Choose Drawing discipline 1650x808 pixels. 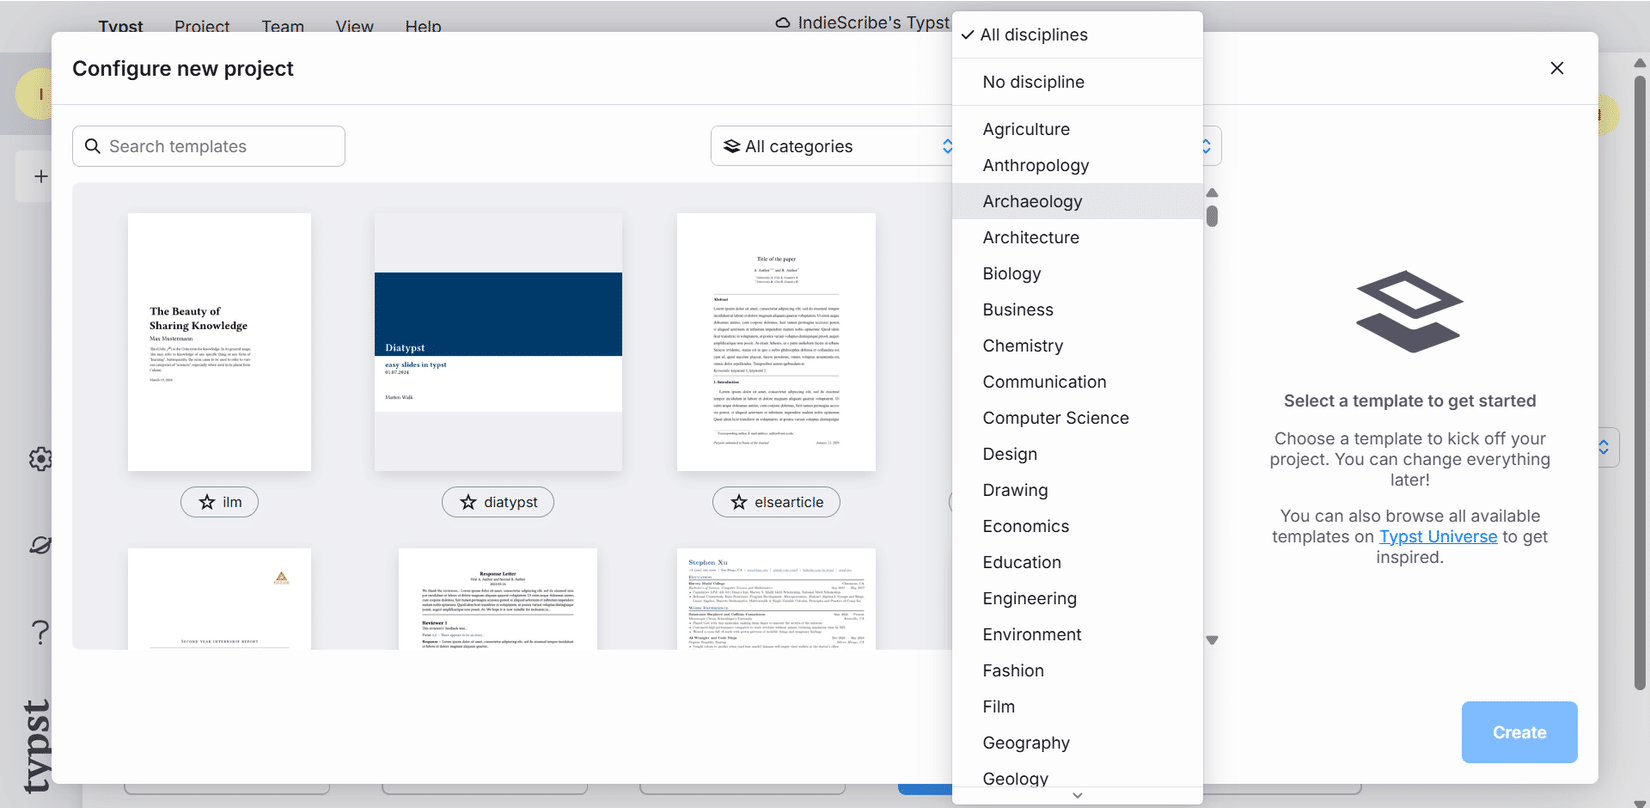coord(1077,489)
